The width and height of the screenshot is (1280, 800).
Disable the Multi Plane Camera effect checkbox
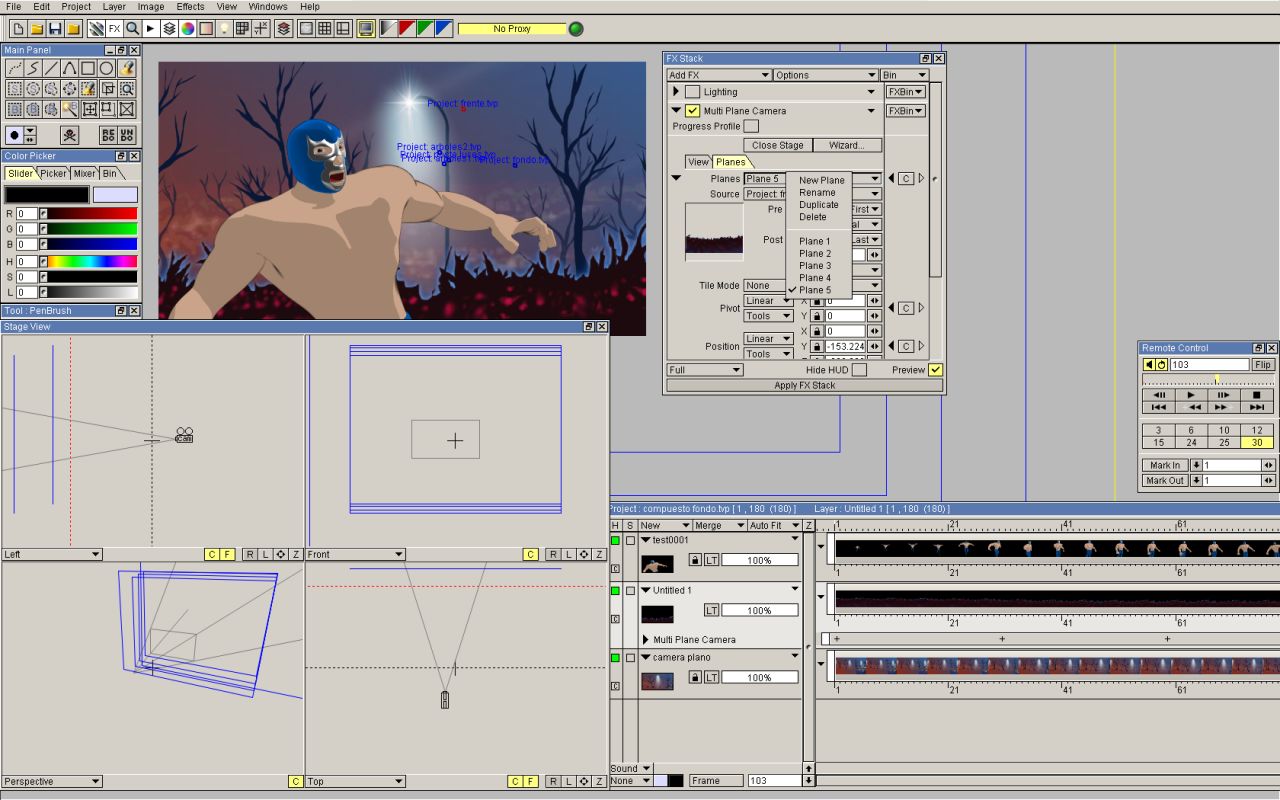692,111
